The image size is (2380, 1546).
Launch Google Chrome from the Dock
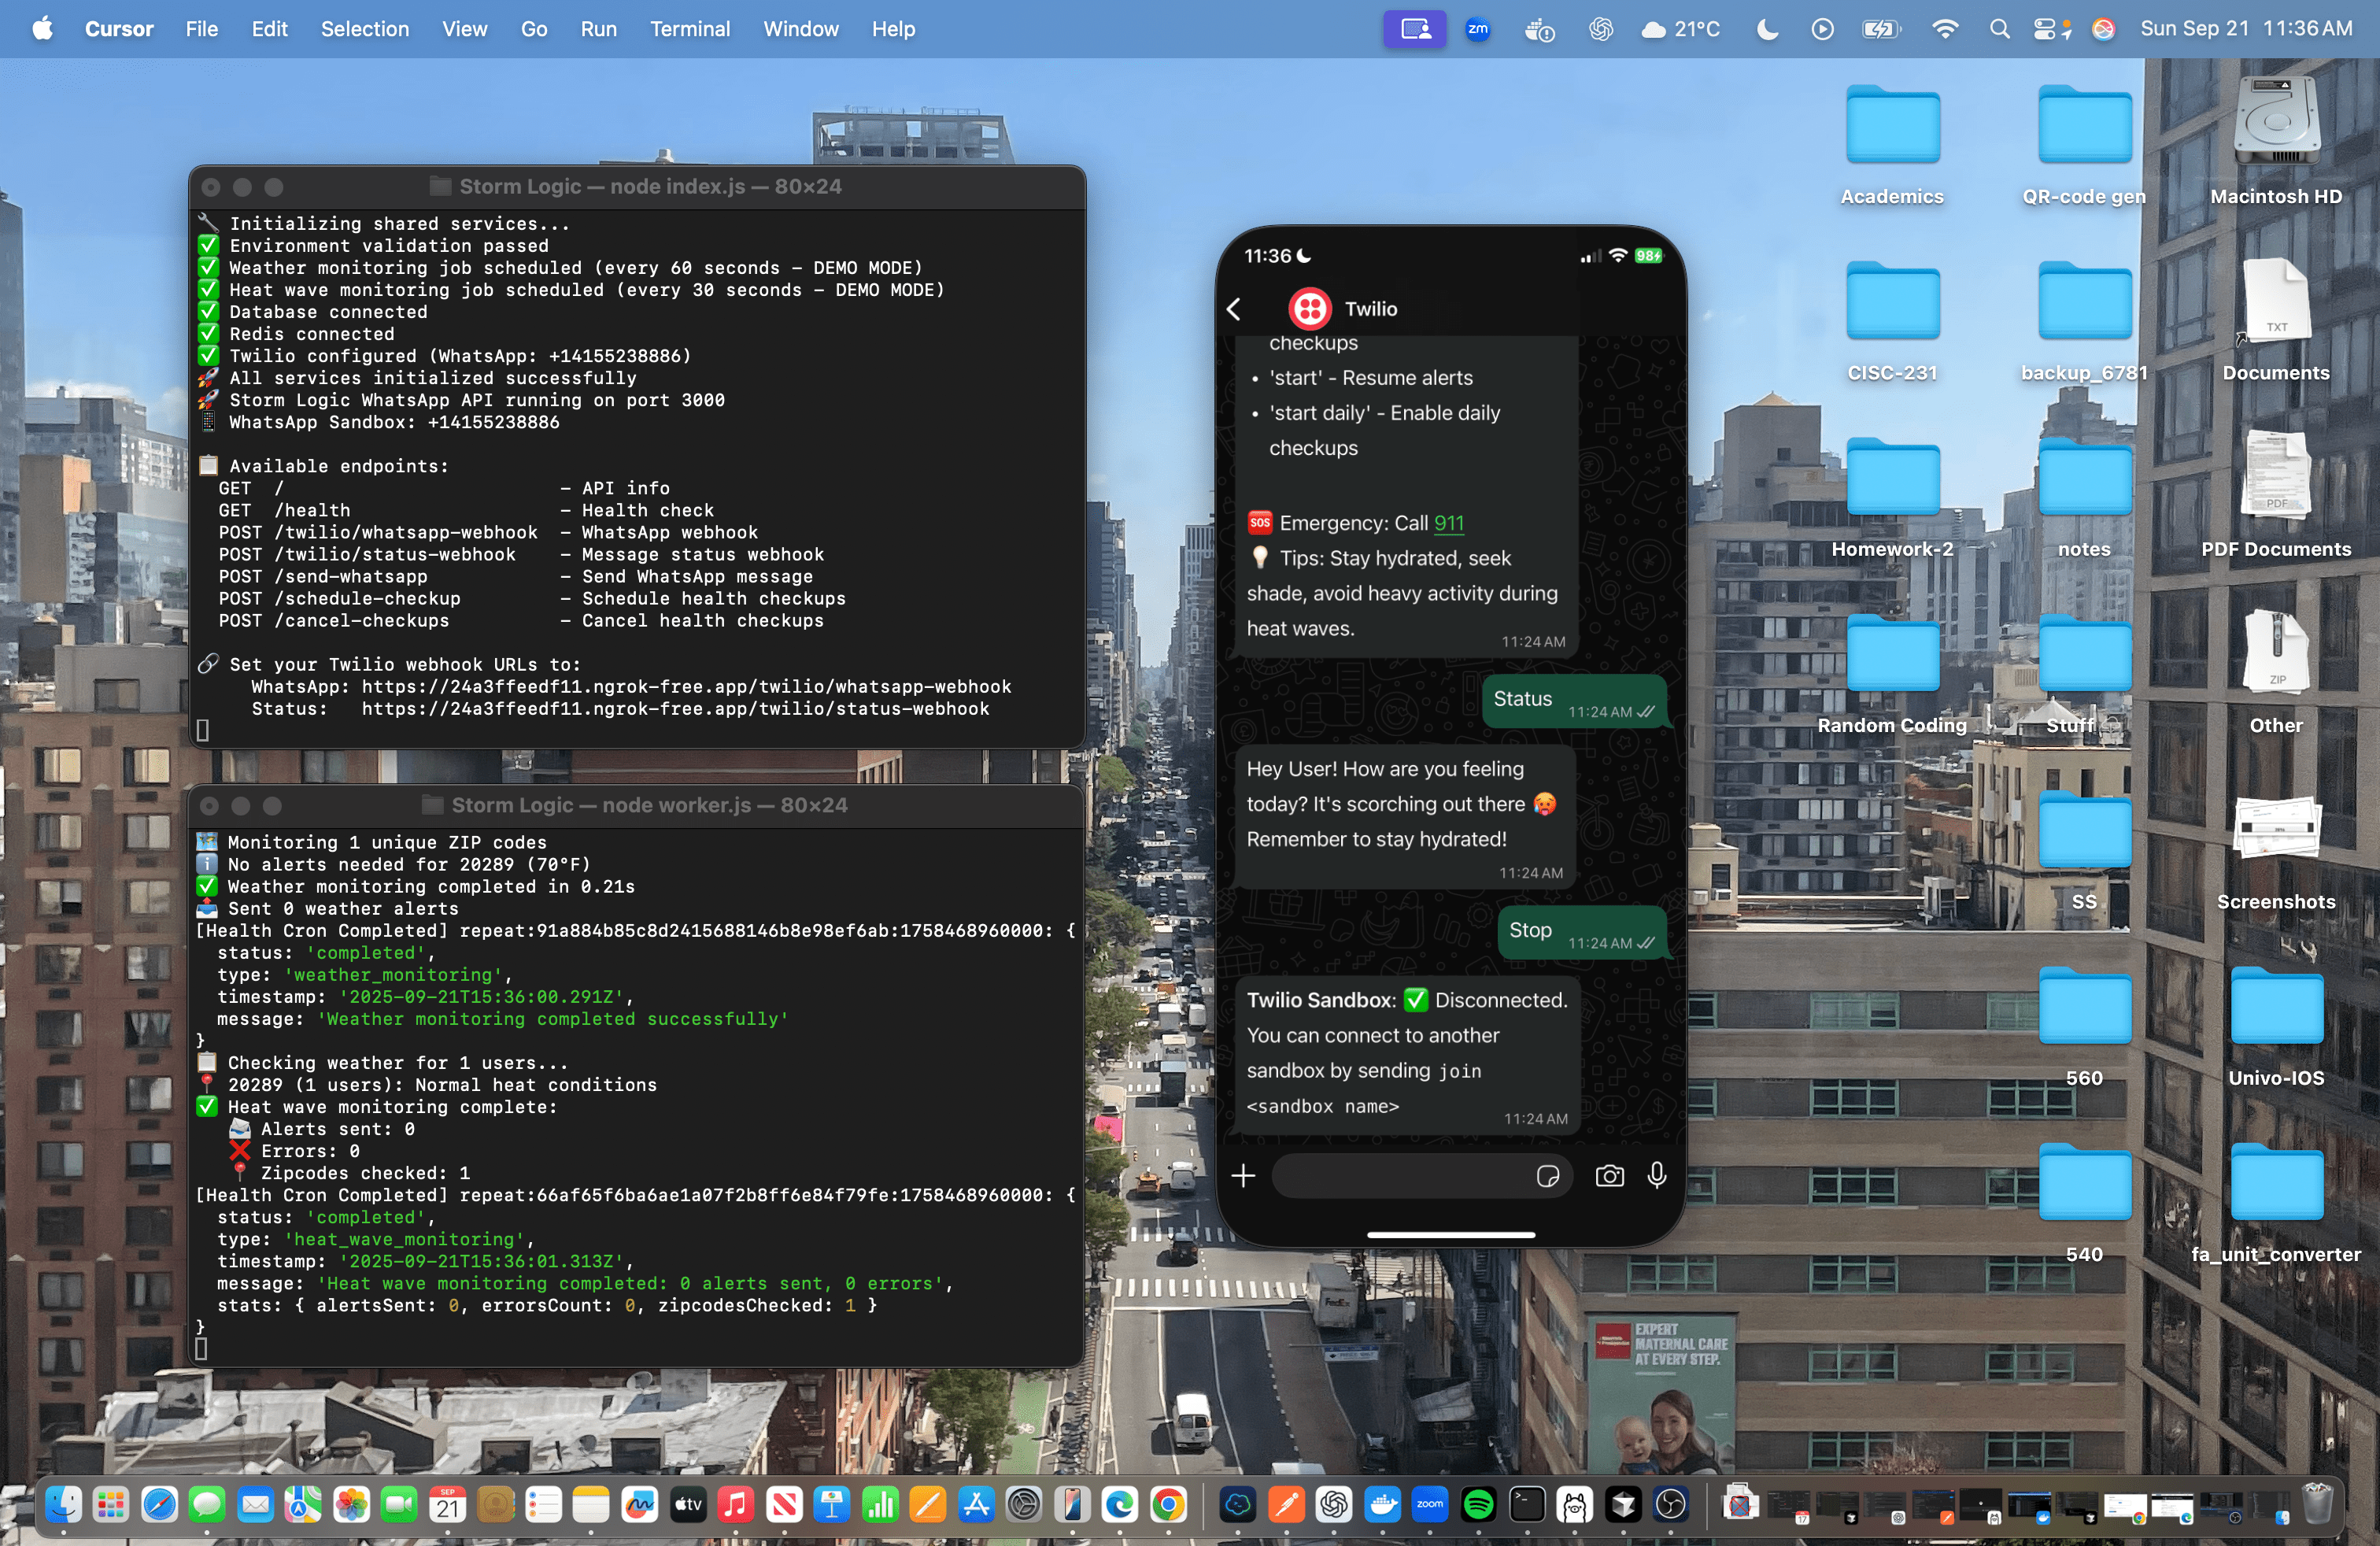(x=1168, y=1504)
